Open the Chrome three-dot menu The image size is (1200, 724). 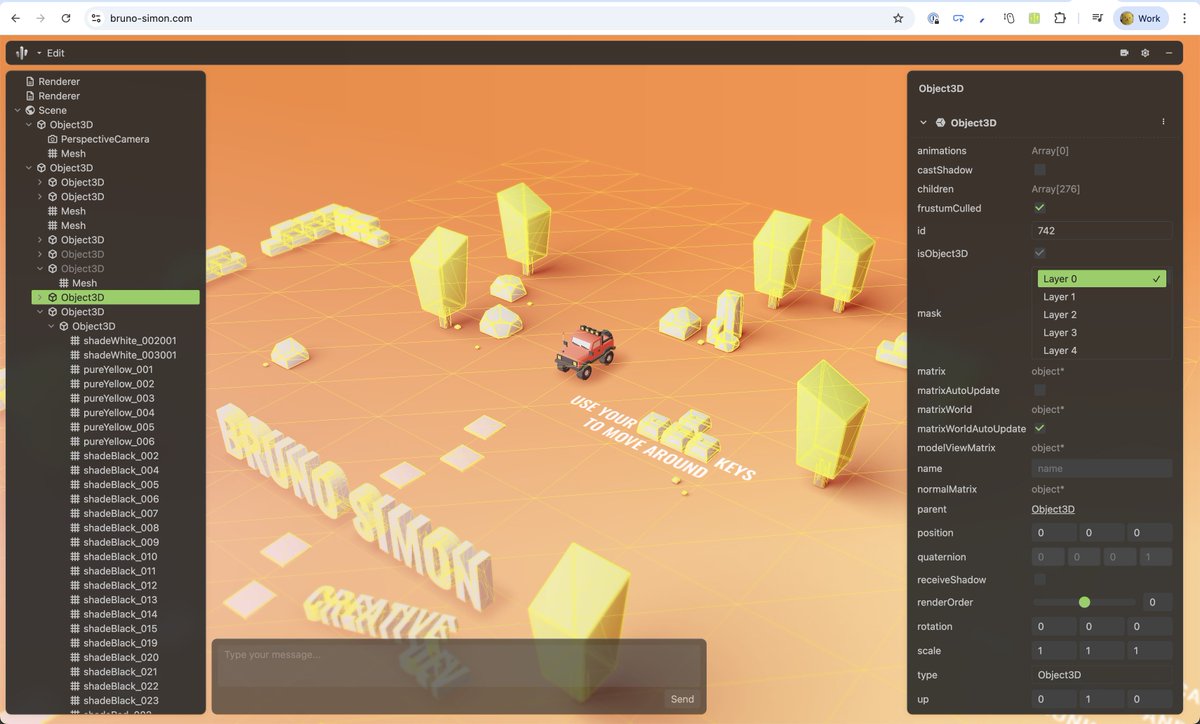1185,18
